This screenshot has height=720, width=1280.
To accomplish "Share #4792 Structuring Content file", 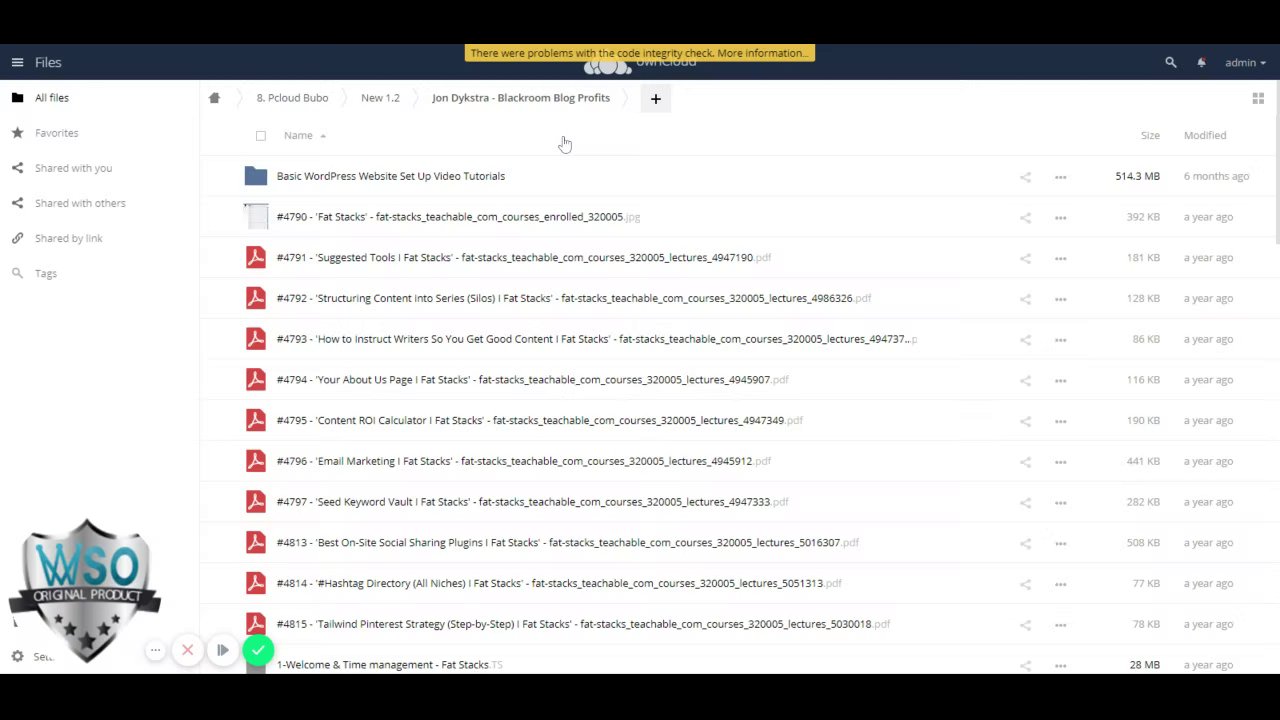I will 1025,299.
